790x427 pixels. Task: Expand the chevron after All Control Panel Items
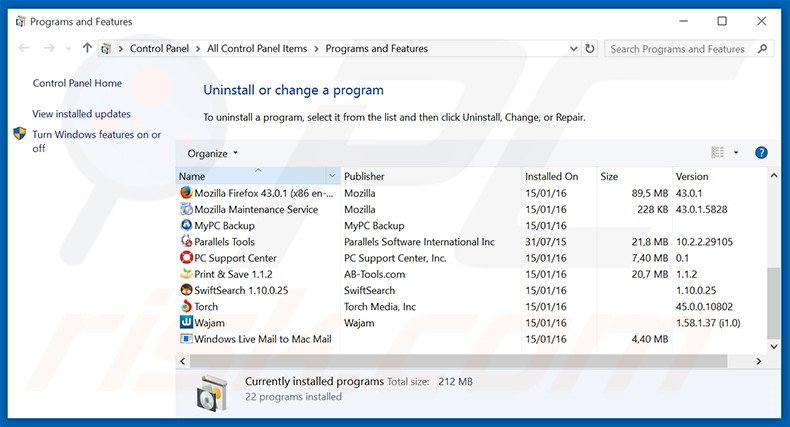[x=316, y=49]
